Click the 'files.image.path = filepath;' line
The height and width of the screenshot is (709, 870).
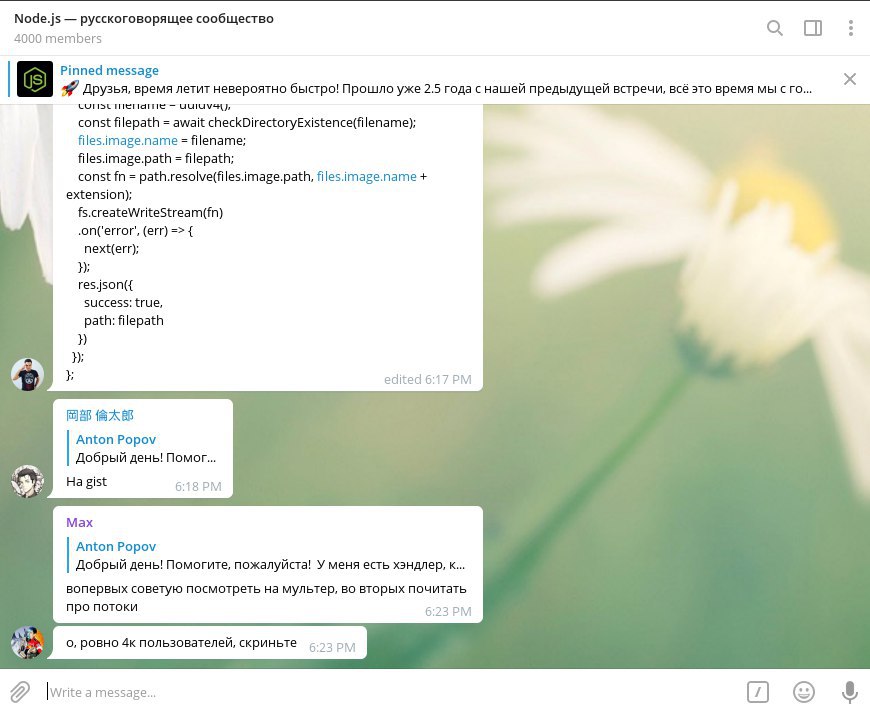pyautogui.click(x=156, y=159)
